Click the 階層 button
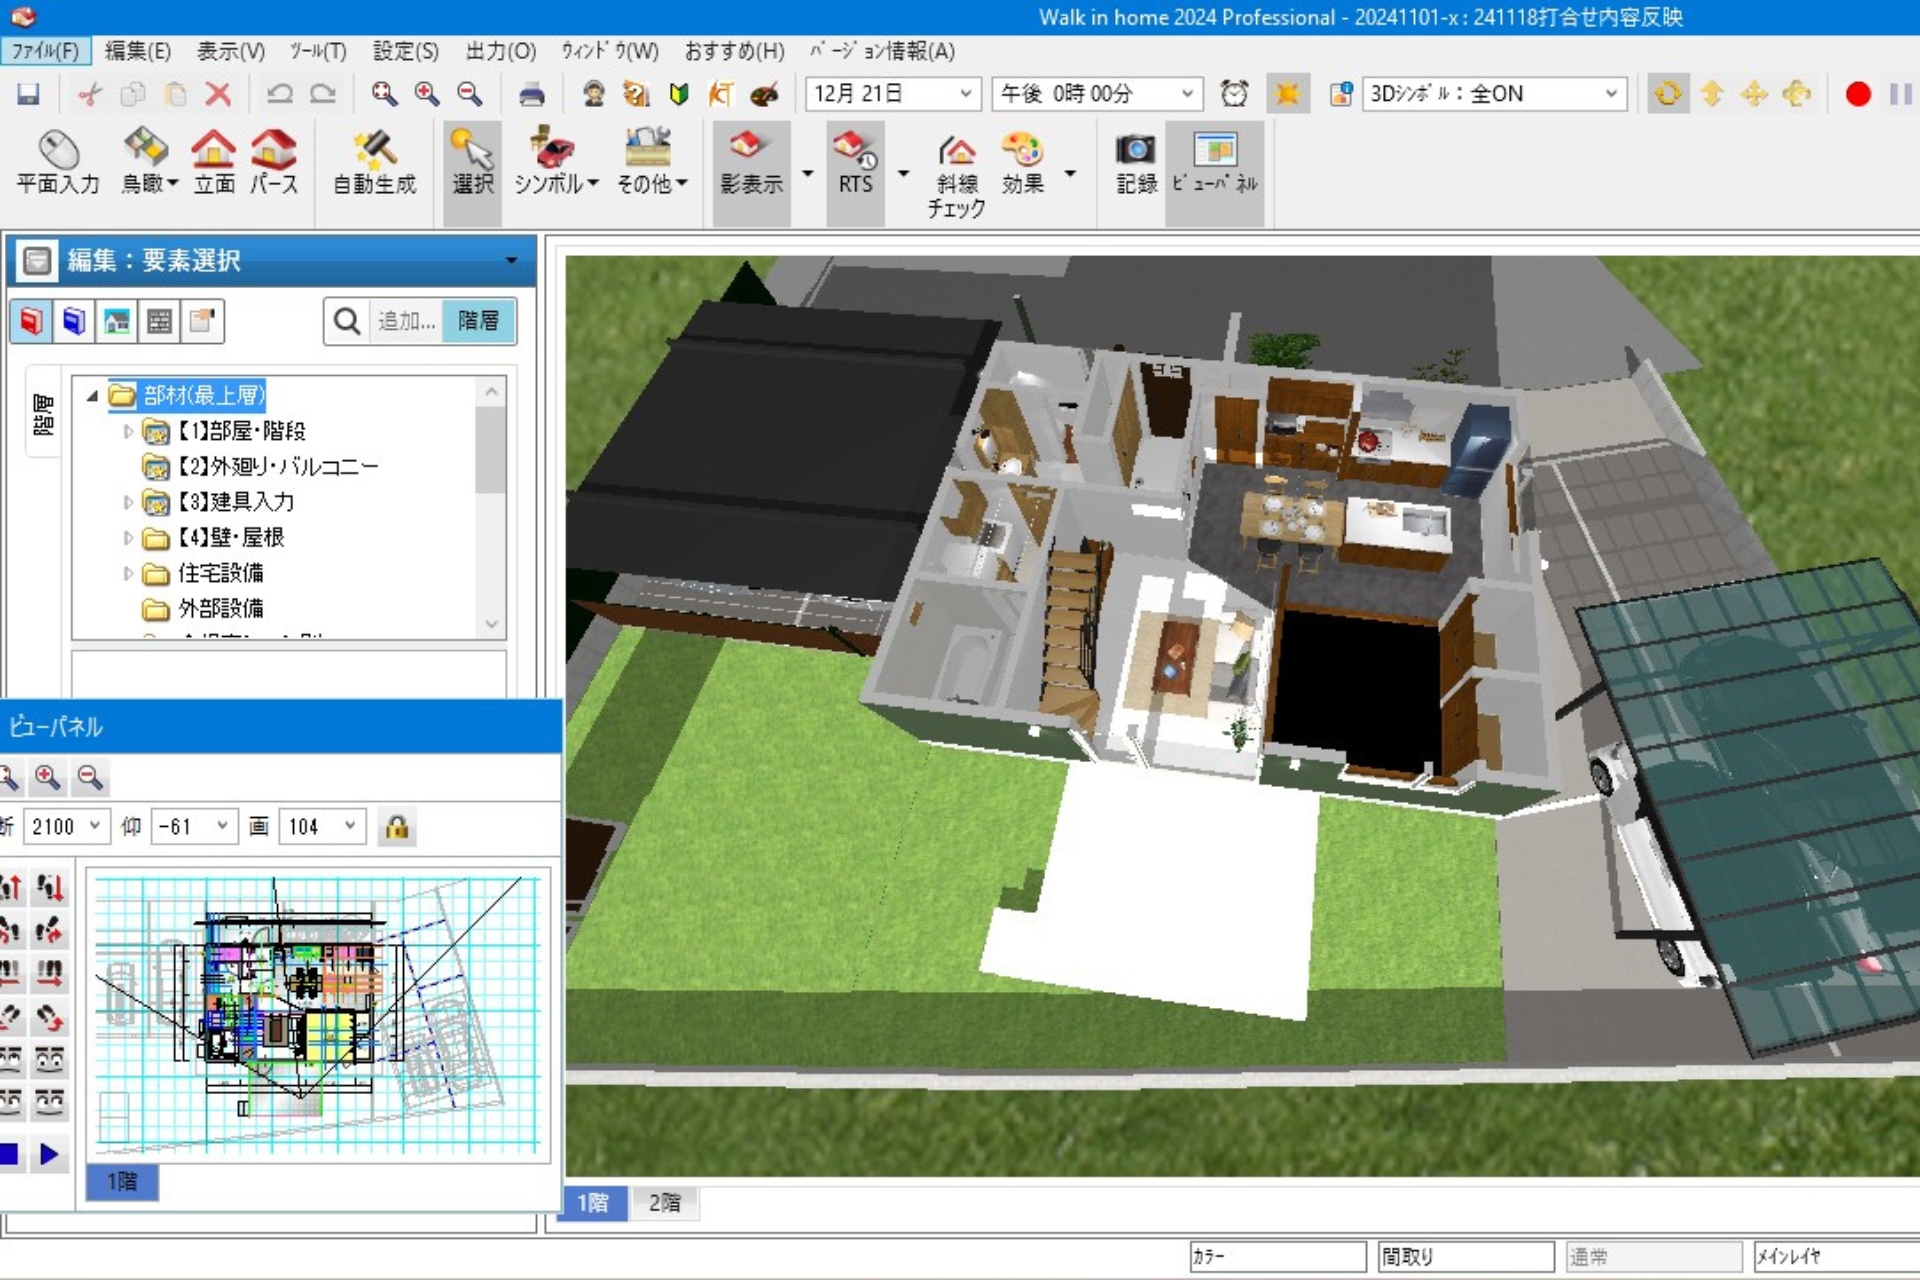This screenshot has width=1920, height=1280. click(x=478, y=321)
